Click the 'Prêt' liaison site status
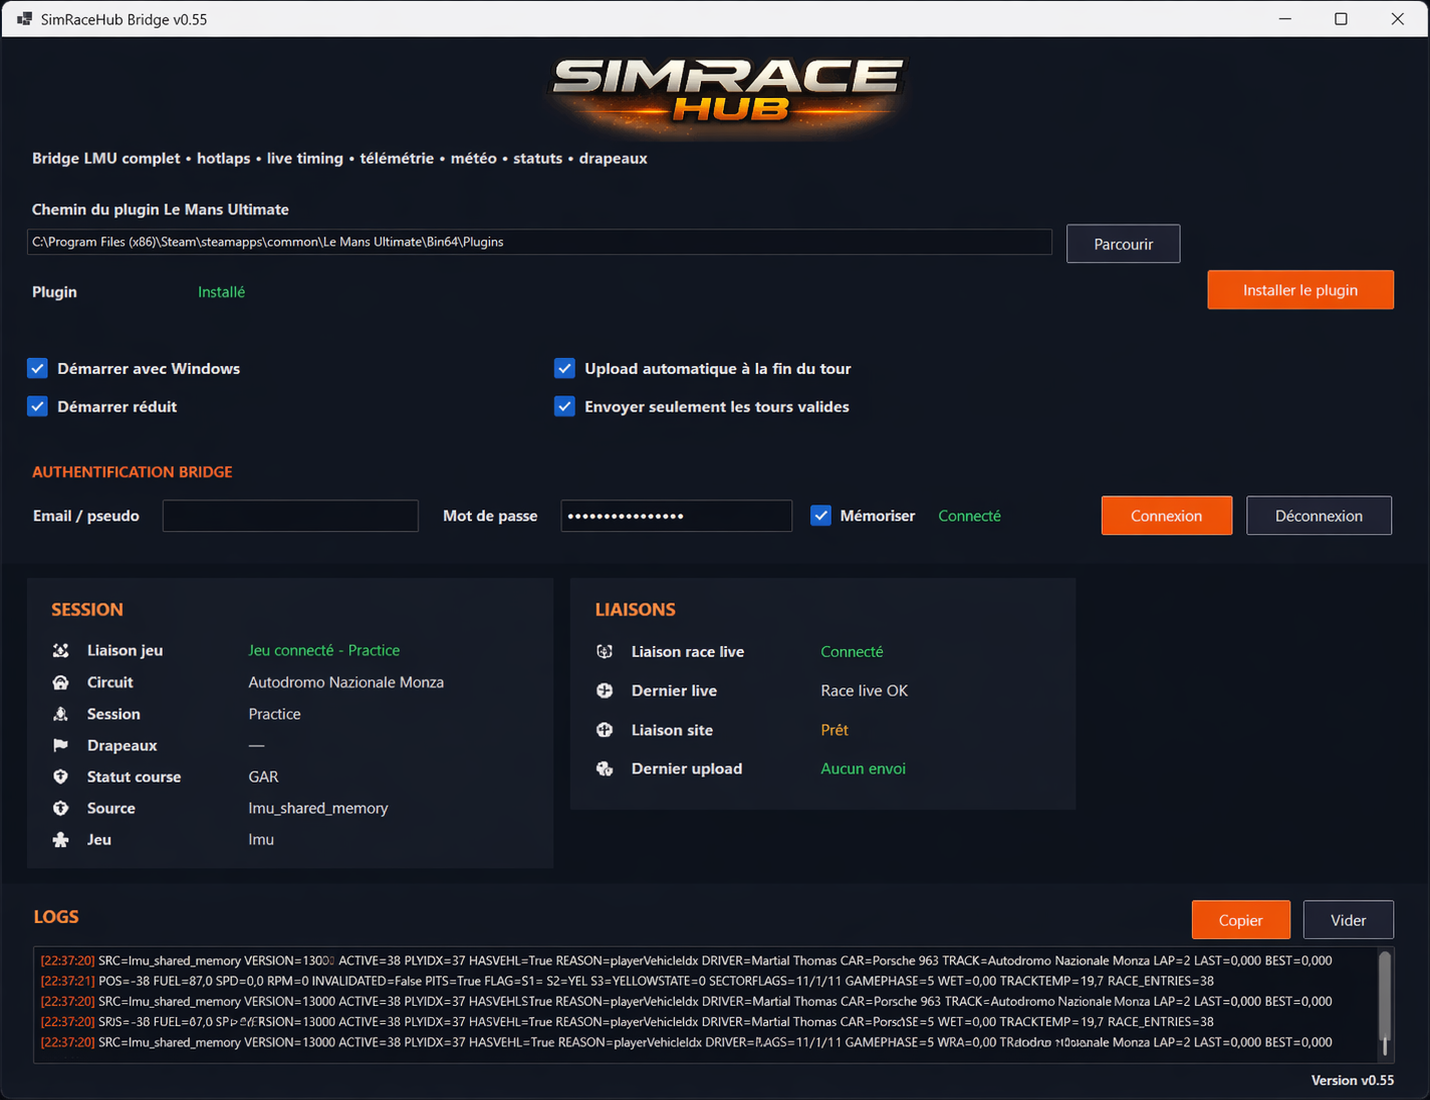Screen dimensions: 1430x1100 (834, 730)
